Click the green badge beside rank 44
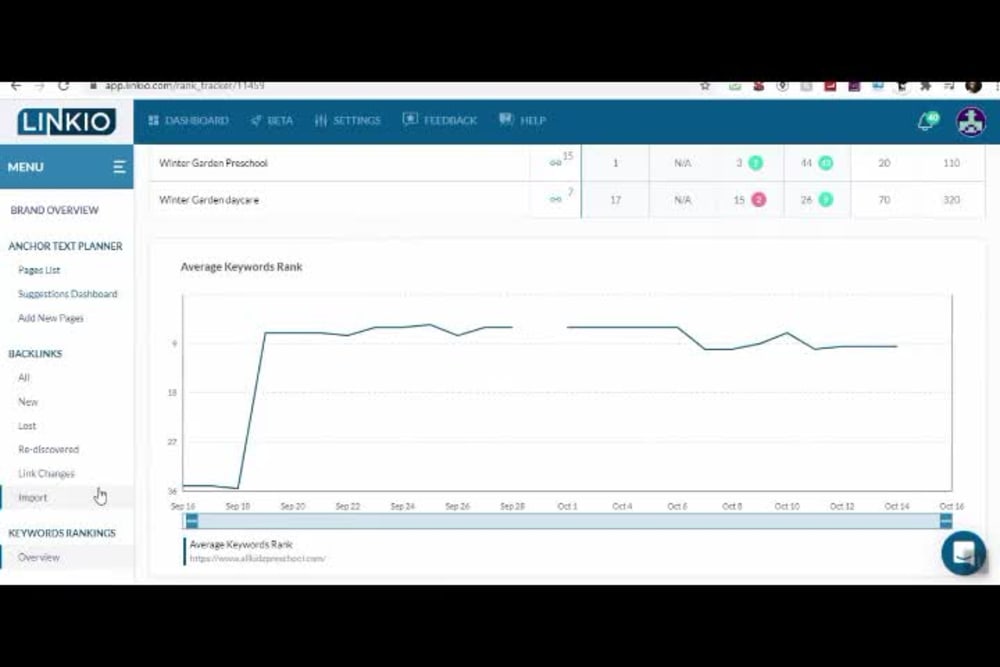 coord(825,163)
